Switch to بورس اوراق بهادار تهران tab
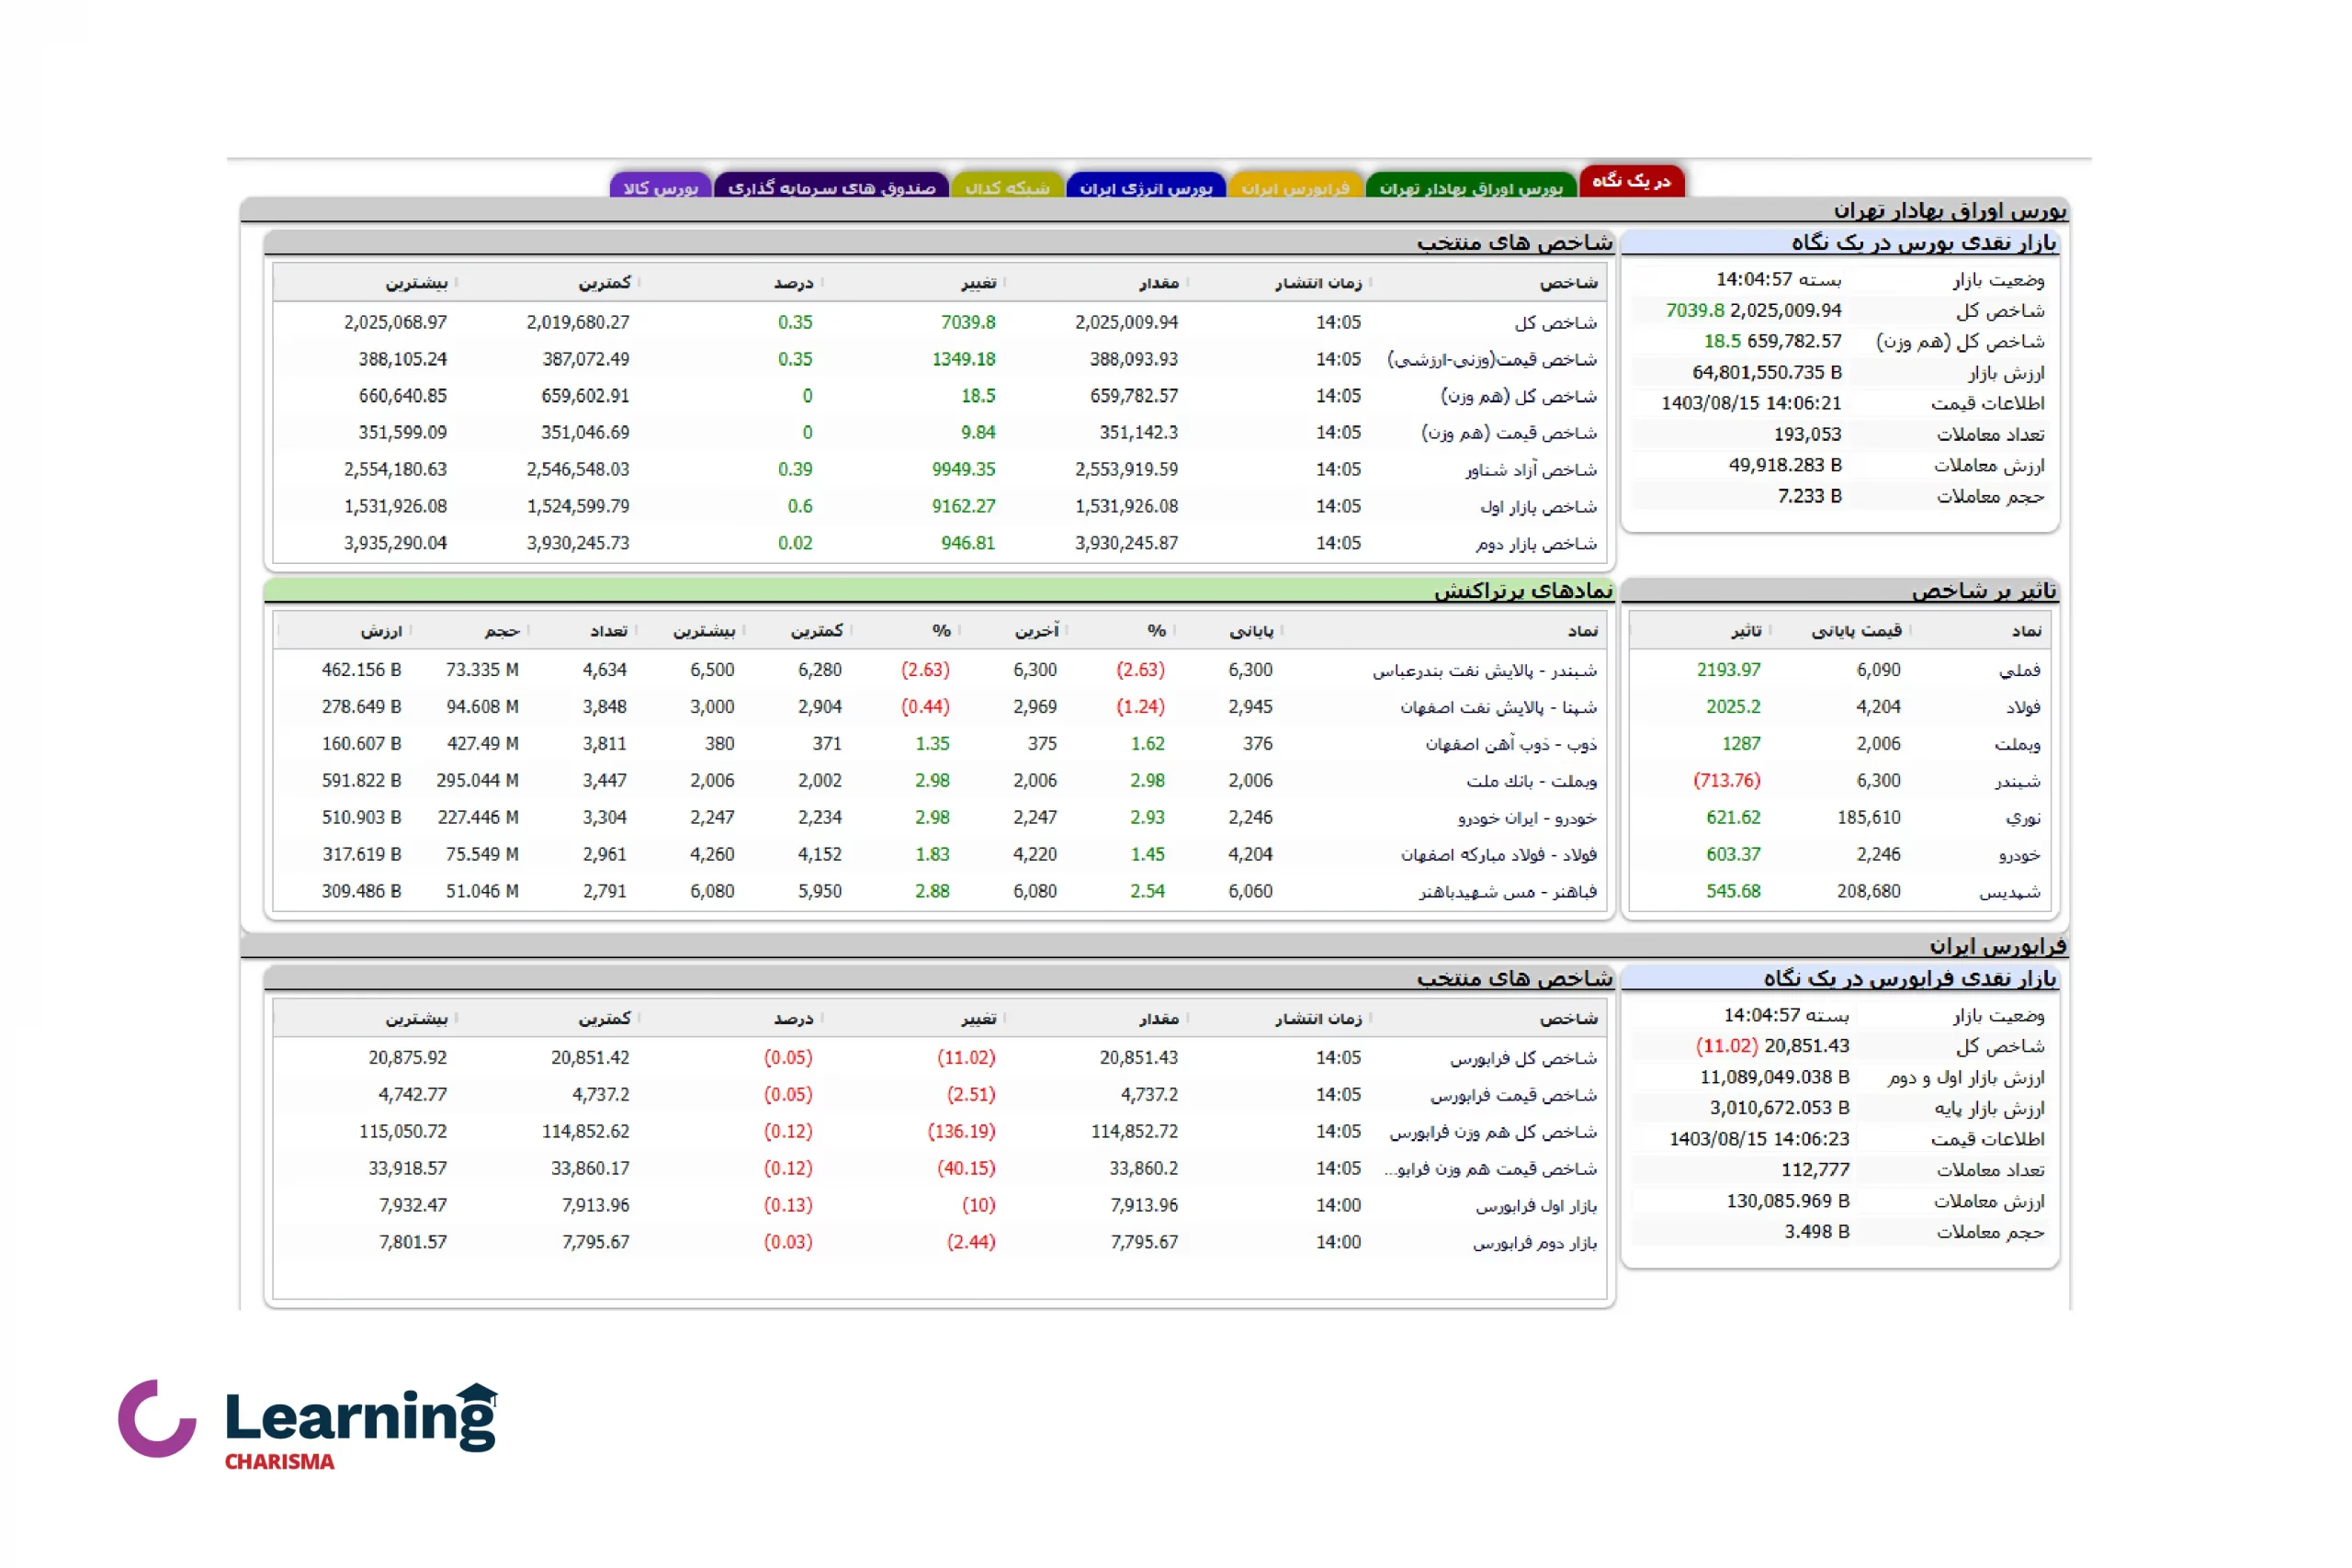 [1471, 187]
